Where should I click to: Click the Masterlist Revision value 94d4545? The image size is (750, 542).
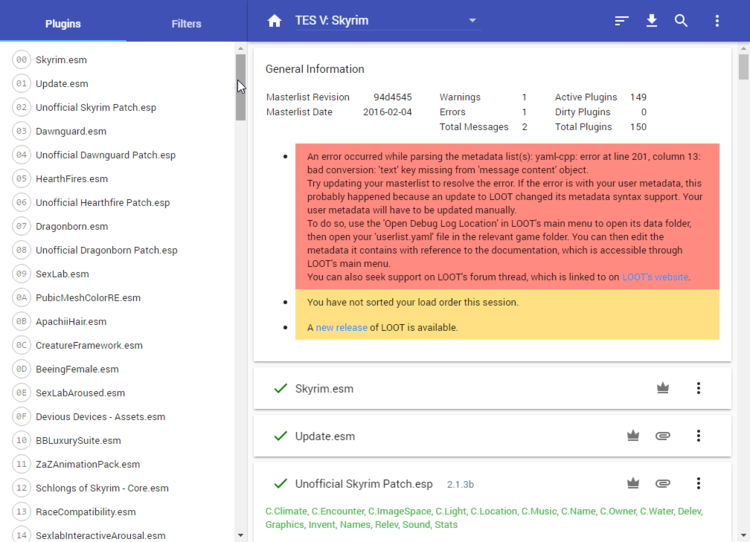[x=393, y=97]
